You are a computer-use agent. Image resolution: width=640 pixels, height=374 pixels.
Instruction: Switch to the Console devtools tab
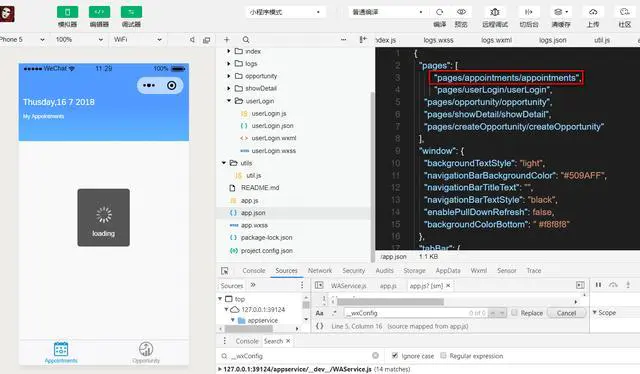[x=253, y=270]
